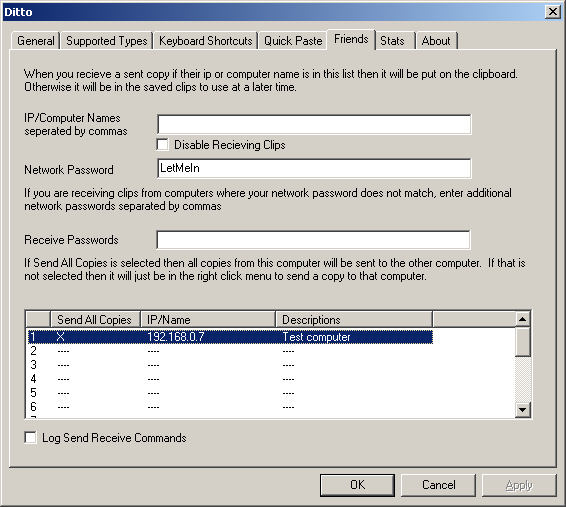Select empty row 3 in friends list

230,365
